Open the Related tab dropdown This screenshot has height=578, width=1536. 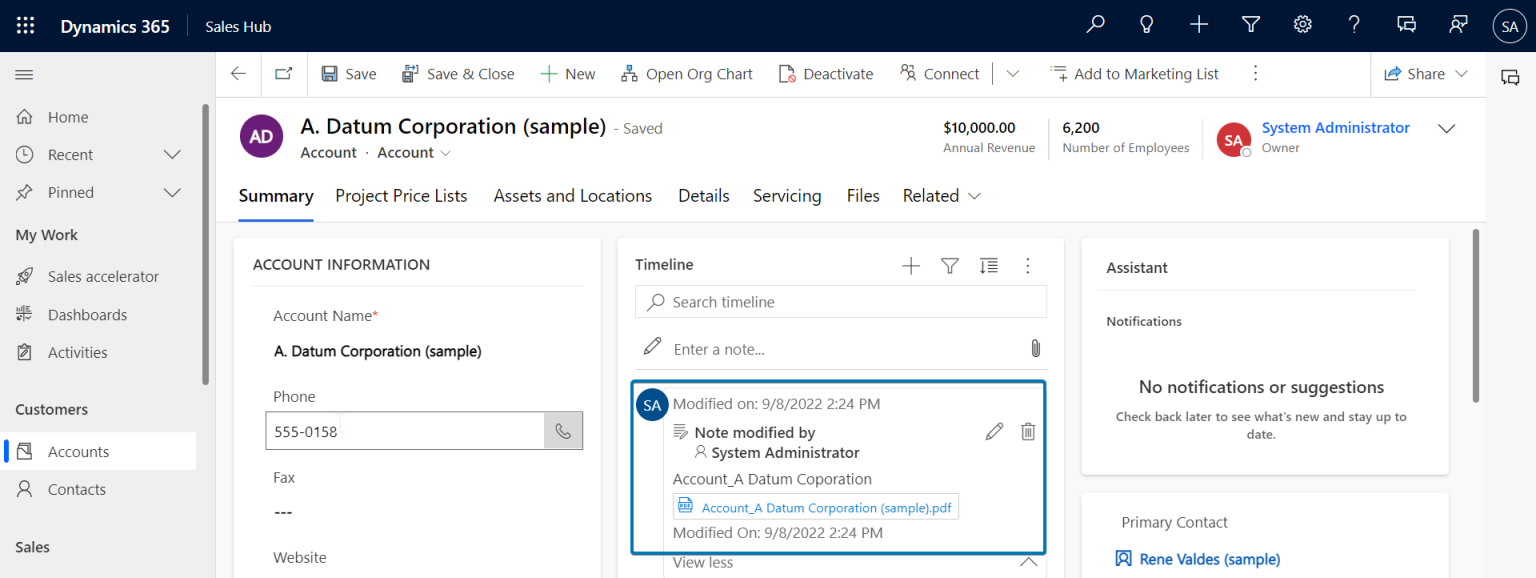click(973, 196)
